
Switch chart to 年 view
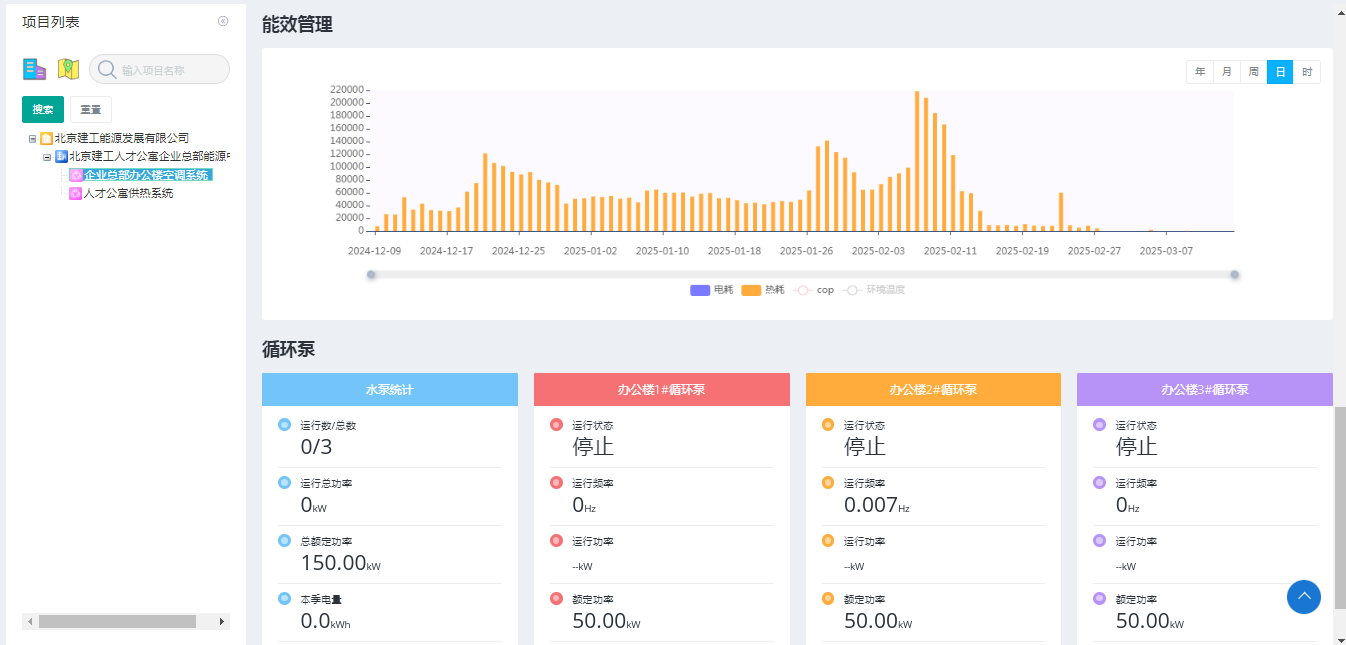click(1200, 72)
